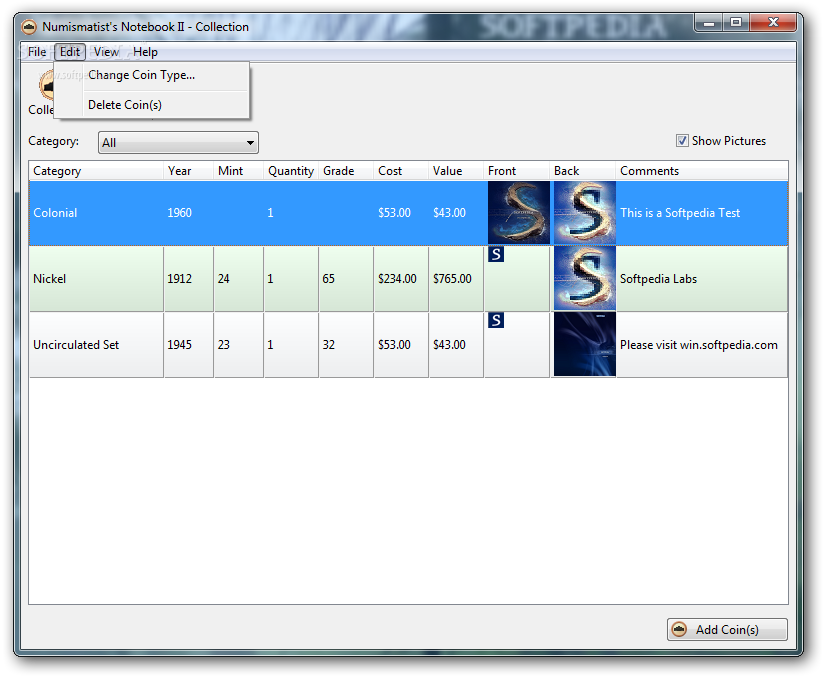
Task: Close the open Edit menu
Action: (x=69, y=52)
